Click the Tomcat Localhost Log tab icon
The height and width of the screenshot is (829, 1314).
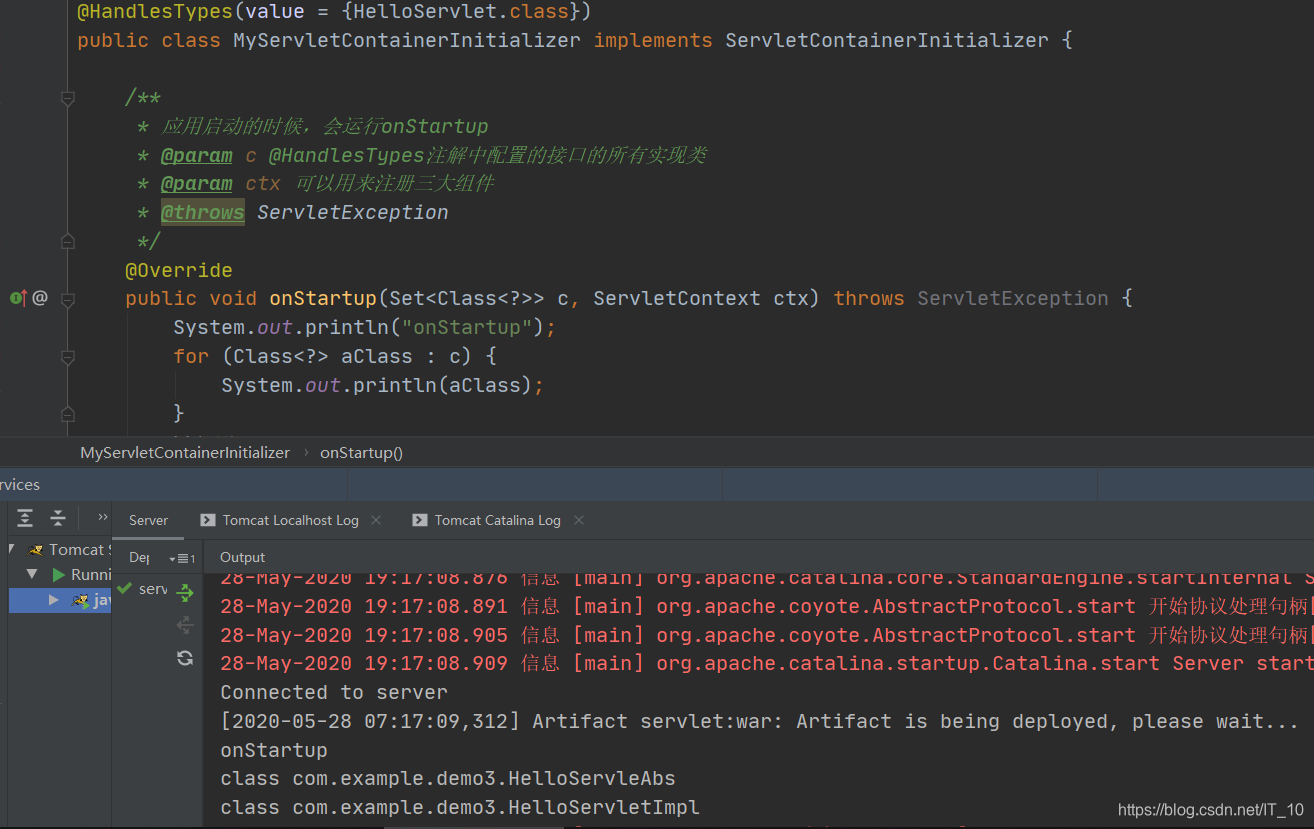click(208, 520)
